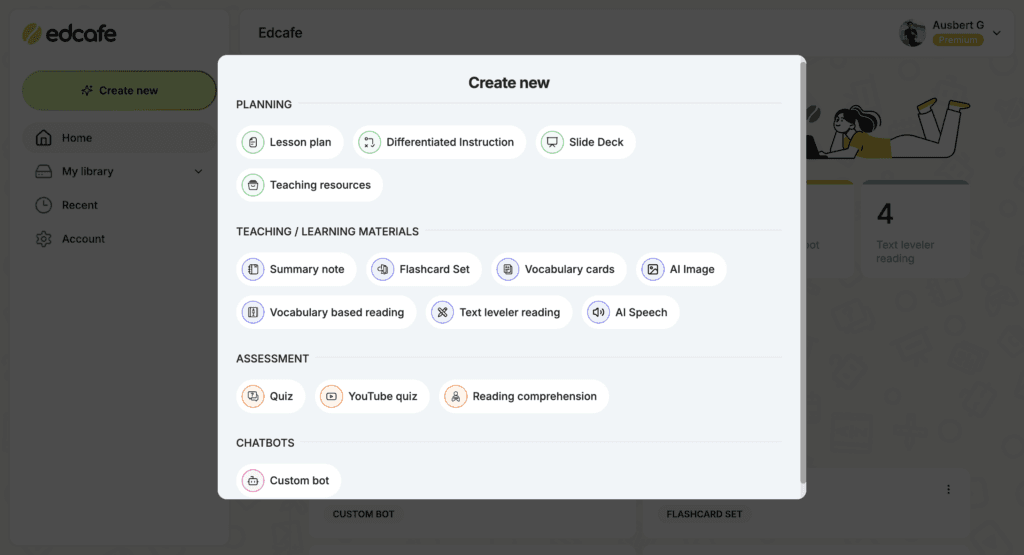Click the Vocabulary cards icon
1024x555 pixels.
click(507, 270)
